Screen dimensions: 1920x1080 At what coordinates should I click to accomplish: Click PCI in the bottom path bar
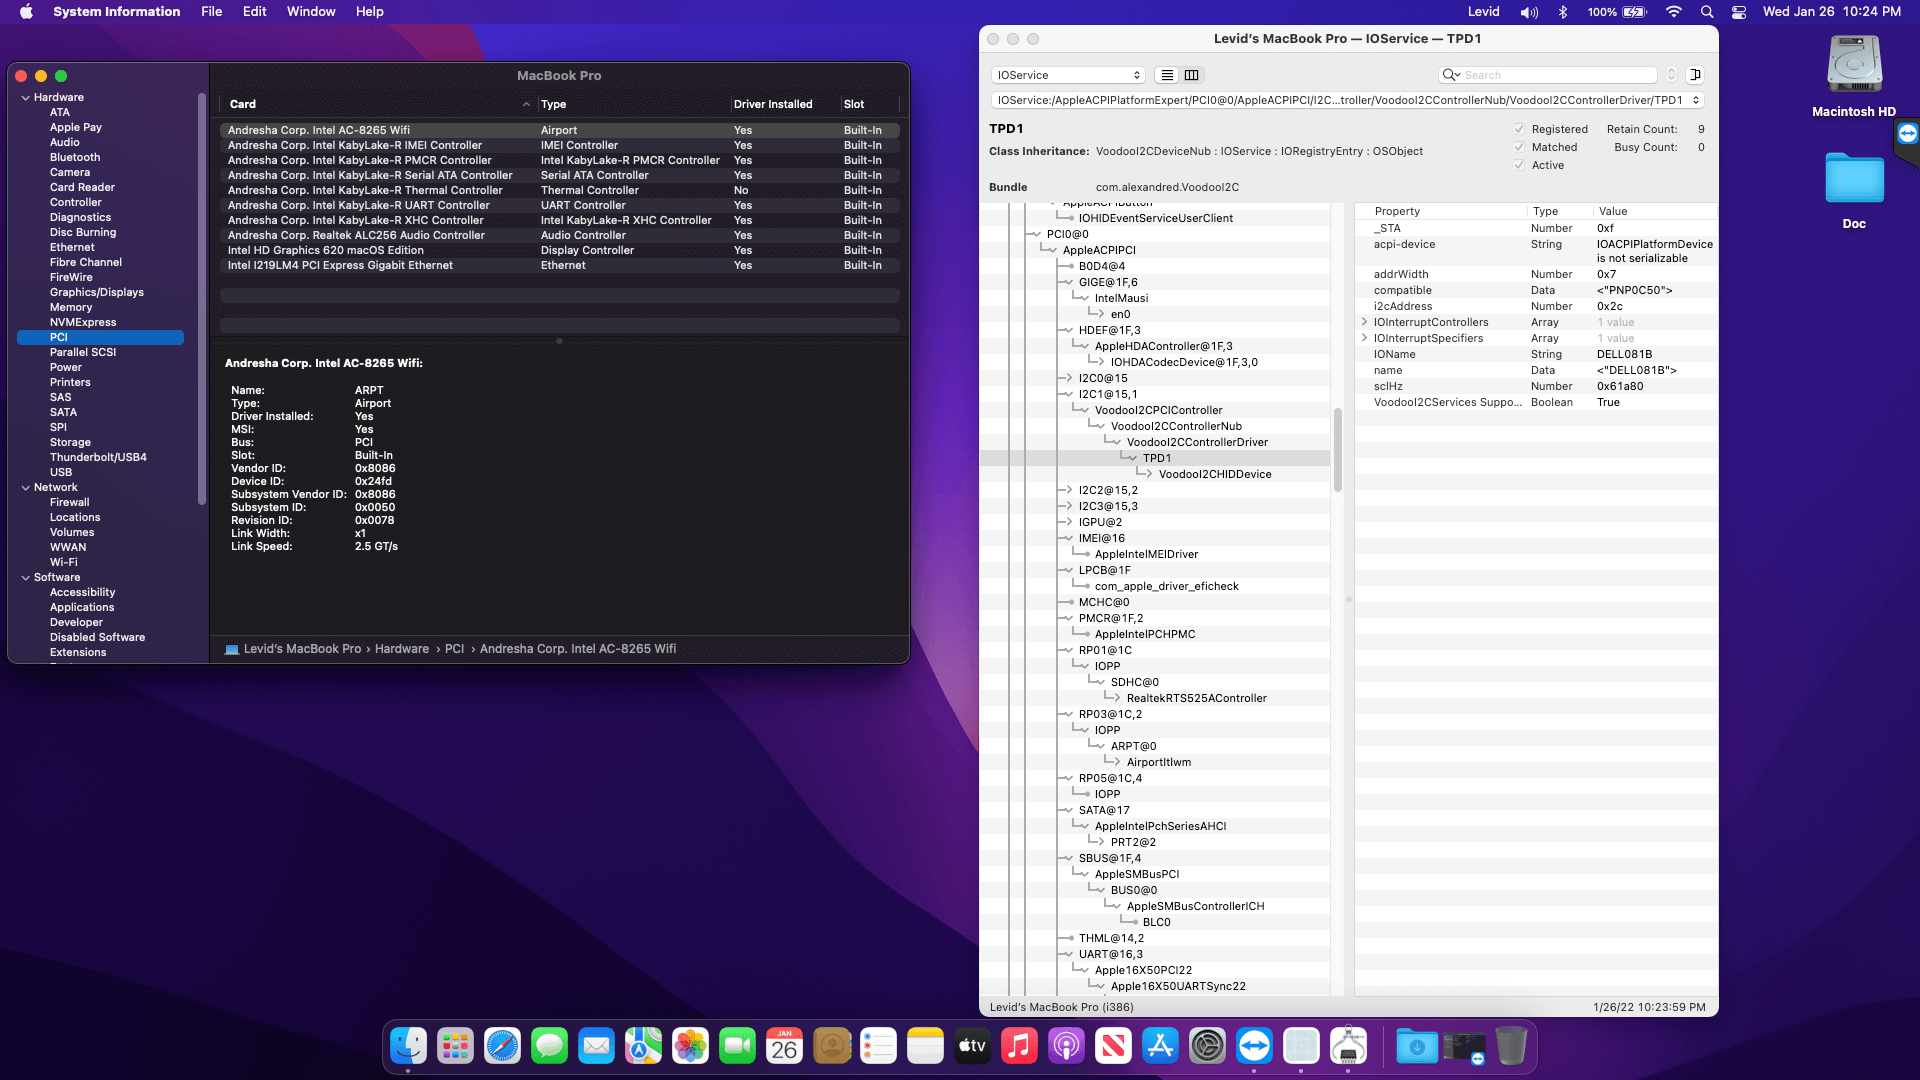point(454,649)
